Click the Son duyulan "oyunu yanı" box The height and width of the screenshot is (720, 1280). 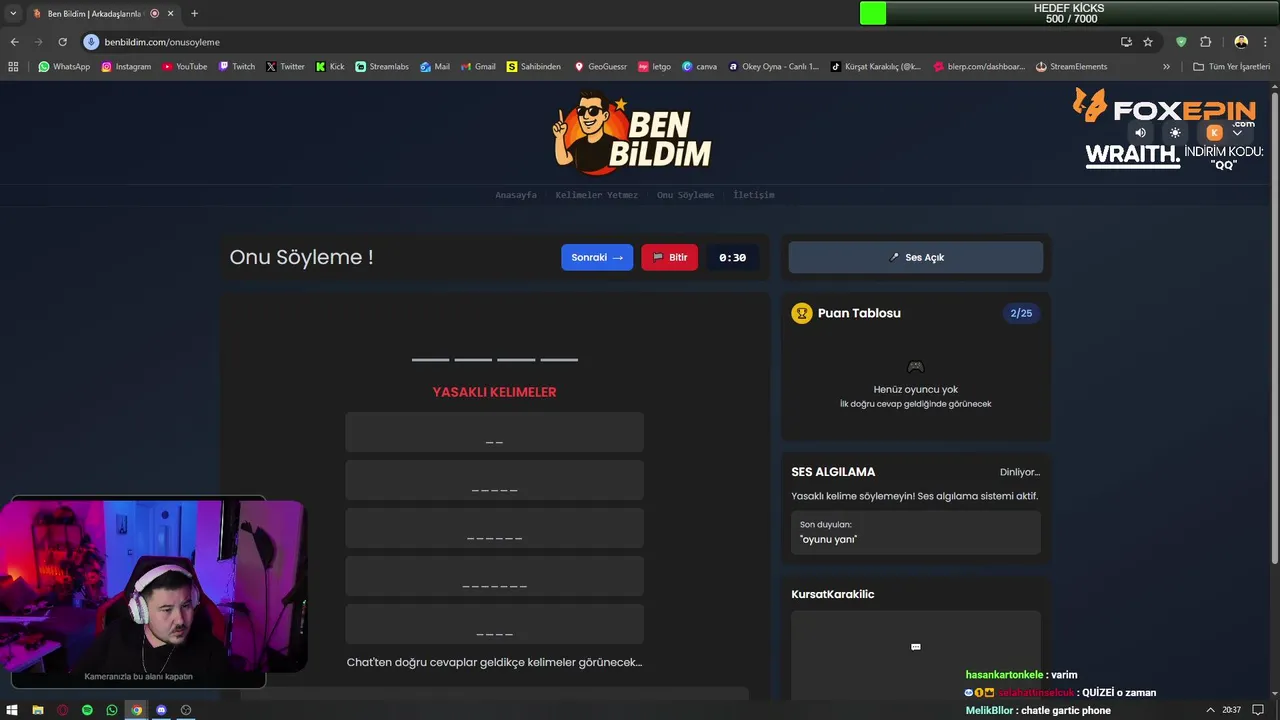916,532
